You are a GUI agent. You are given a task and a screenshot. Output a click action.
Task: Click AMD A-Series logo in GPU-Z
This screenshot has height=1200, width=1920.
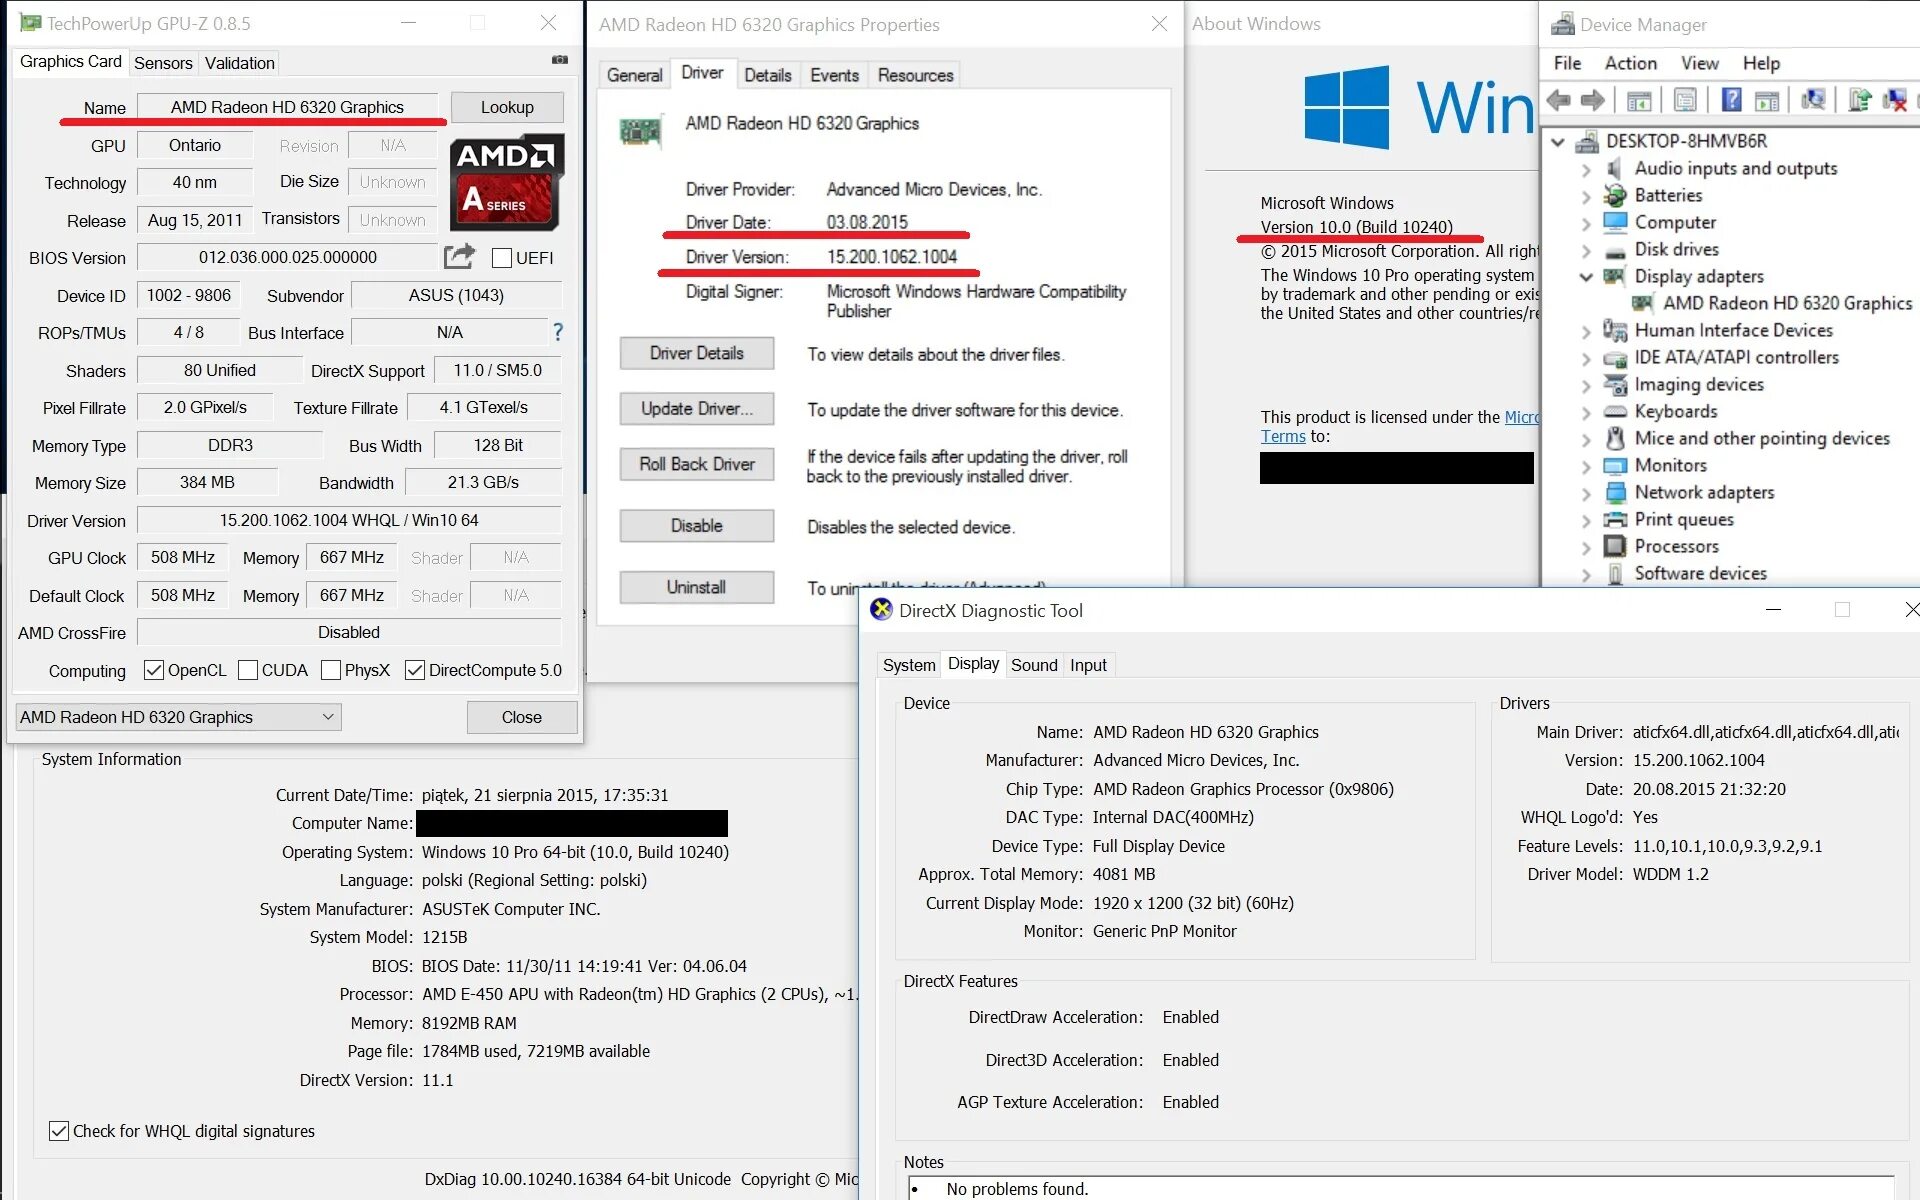[507, 183]
